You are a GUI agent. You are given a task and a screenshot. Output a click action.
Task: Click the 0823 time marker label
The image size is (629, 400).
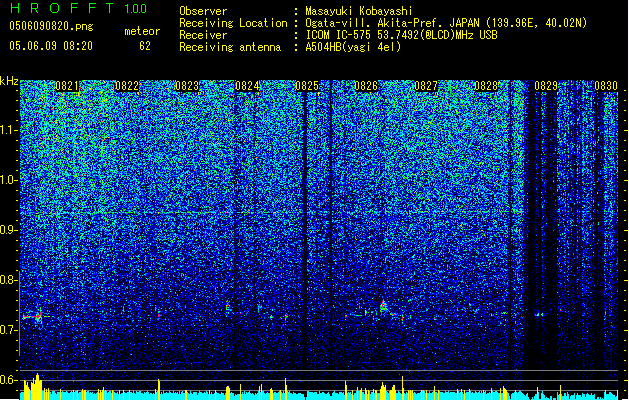(x=187, y=86)
